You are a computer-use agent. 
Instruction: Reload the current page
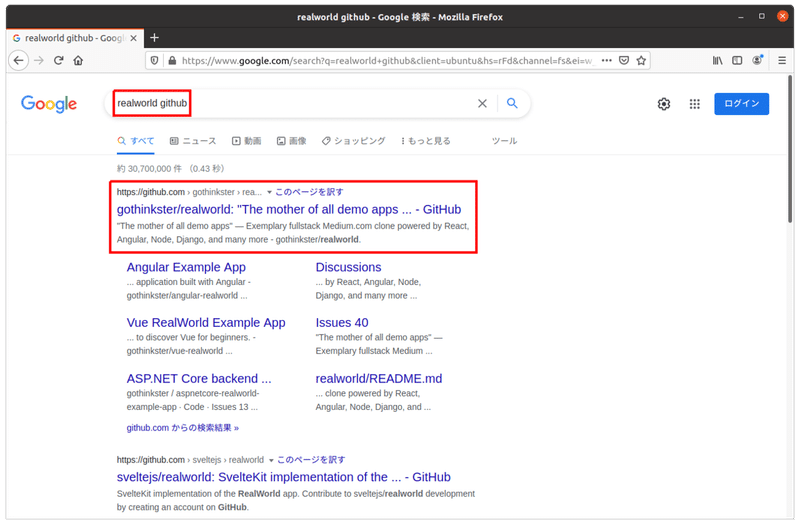point(59,61)
